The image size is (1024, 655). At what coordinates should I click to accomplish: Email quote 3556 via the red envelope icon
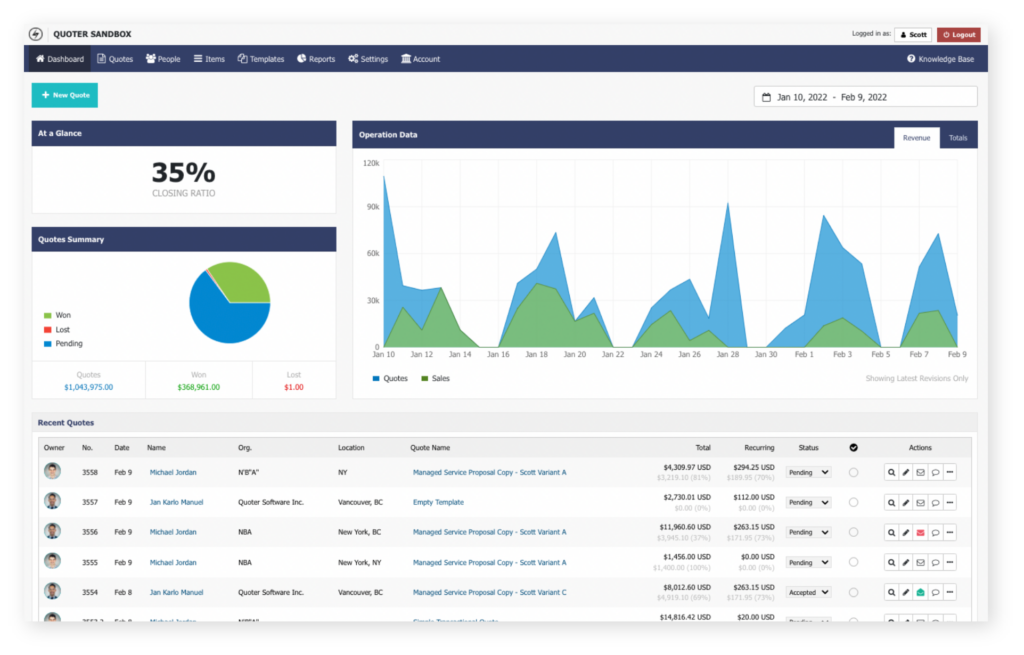click(921, 532)
